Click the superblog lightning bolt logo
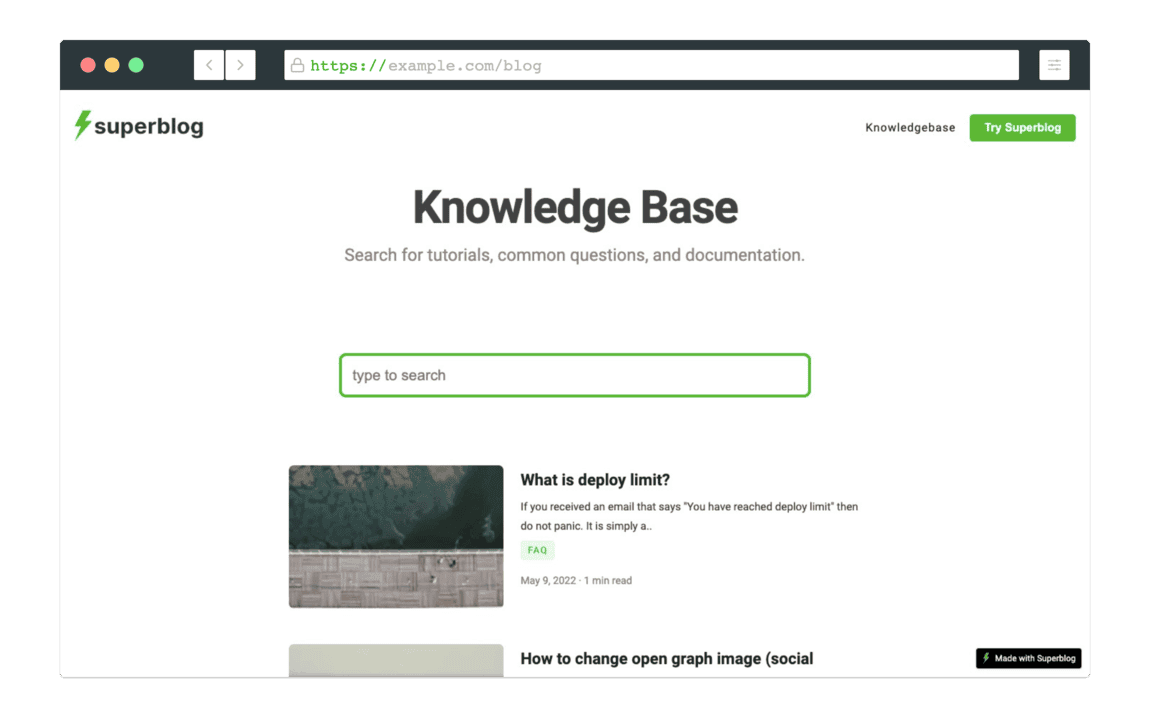1150x717 pixels. [x=83, y=125]
